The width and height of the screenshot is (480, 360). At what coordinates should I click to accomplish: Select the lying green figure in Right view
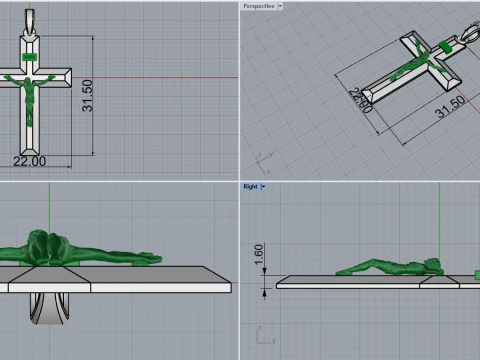pos(390,267)
